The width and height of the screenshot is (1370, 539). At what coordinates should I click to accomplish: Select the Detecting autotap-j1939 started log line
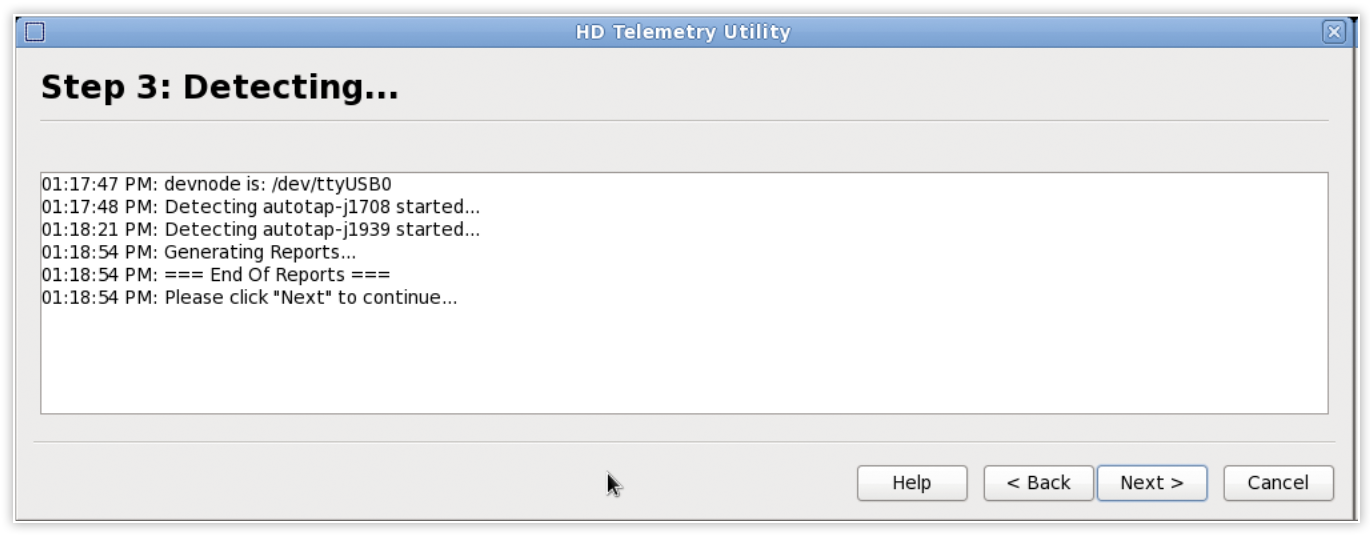(260, 230)
